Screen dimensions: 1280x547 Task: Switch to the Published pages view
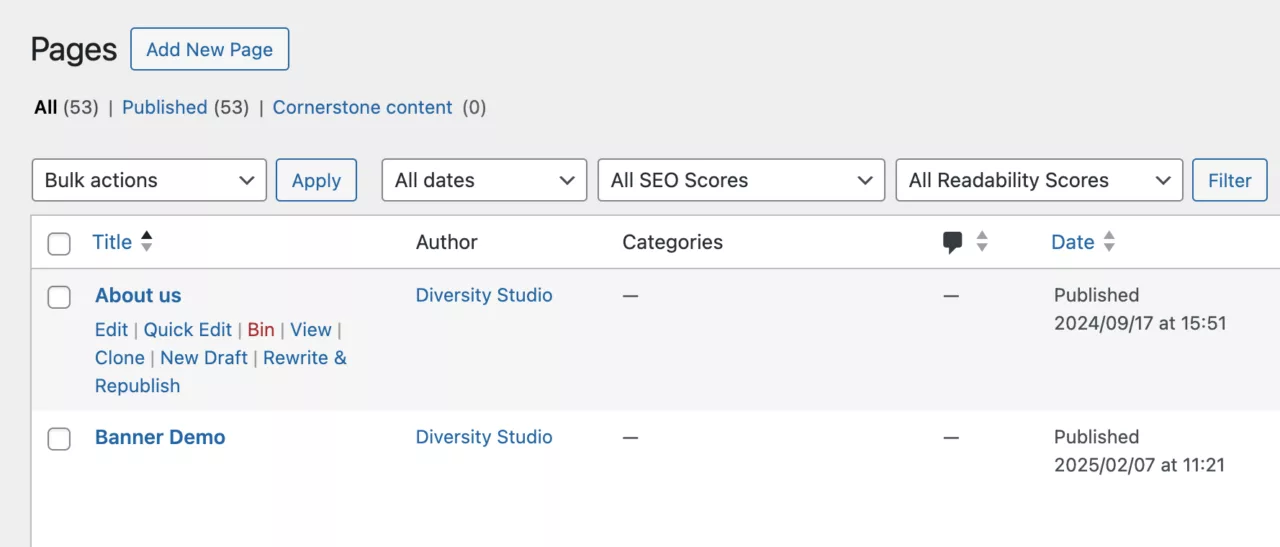point(164,107)
